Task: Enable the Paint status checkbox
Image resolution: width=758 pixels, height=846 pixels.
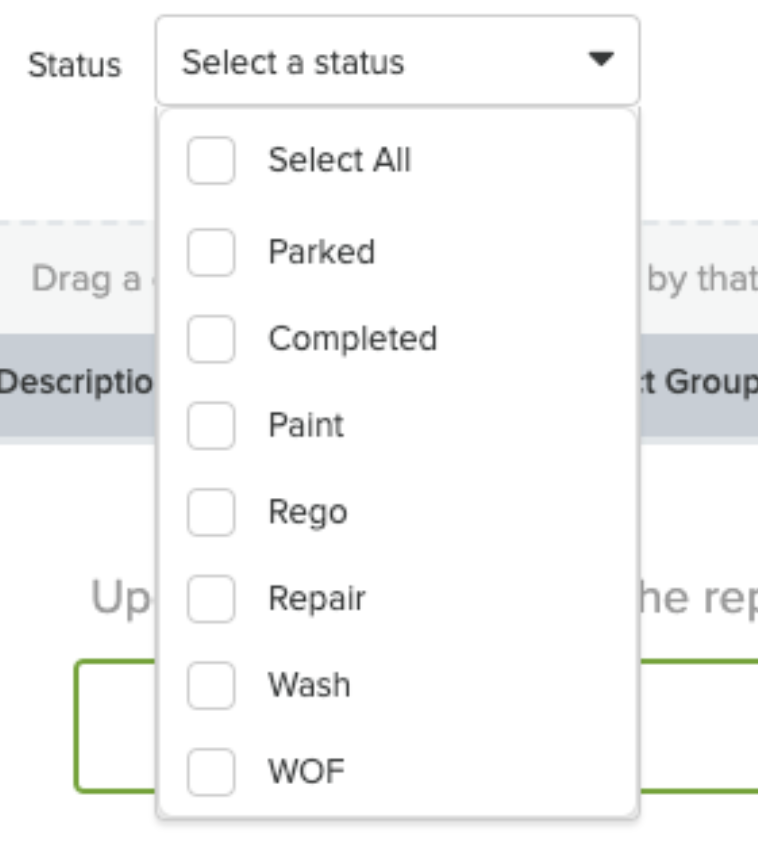Action: pyautogui.click(x=210, y=424)
